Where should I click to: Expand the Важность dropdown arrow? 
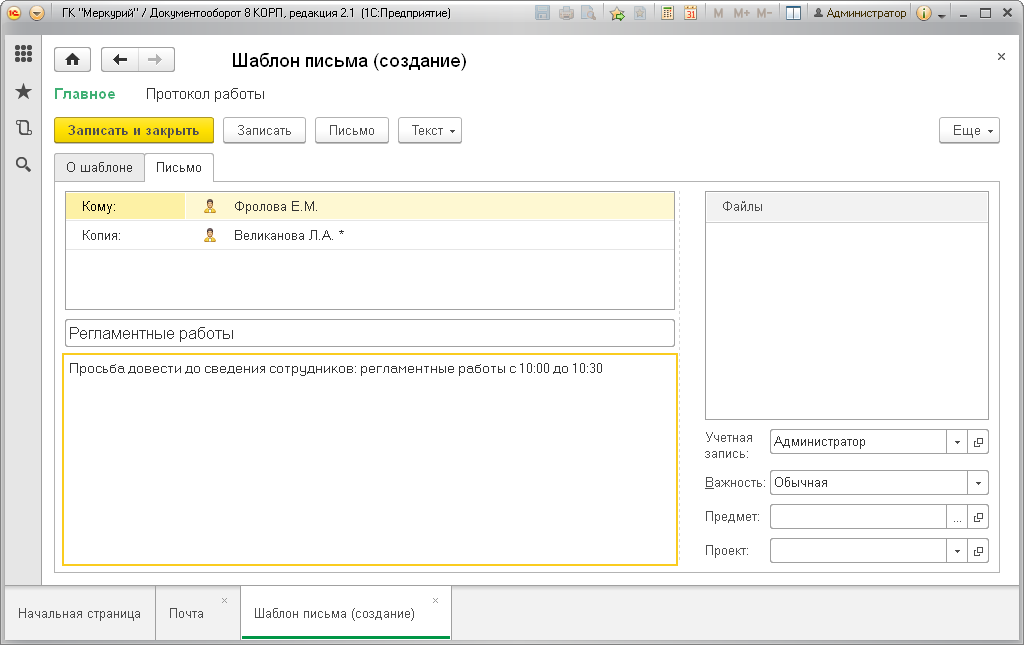pyautogui.click(x=978, y=483)
